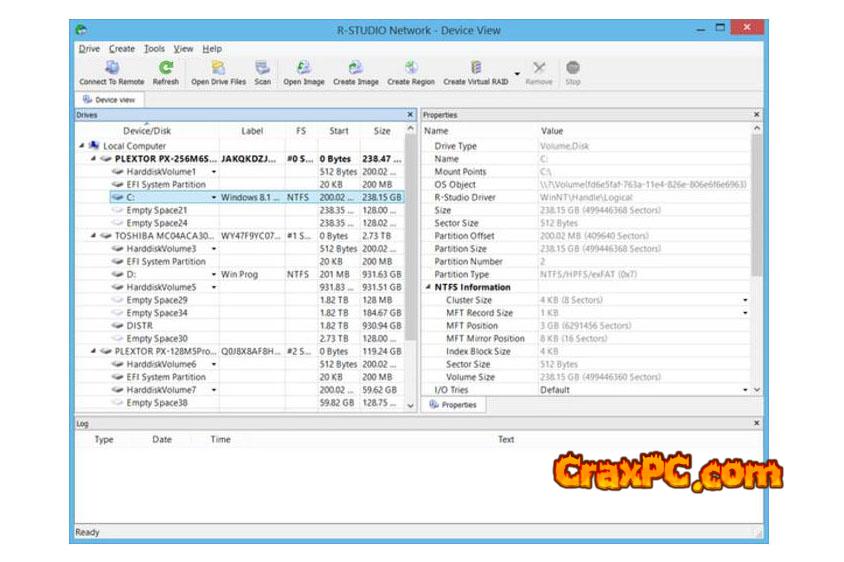The width and height of the screenshot is (844, 562).
Task: Open the View menu
Action: tap(183, 48)
